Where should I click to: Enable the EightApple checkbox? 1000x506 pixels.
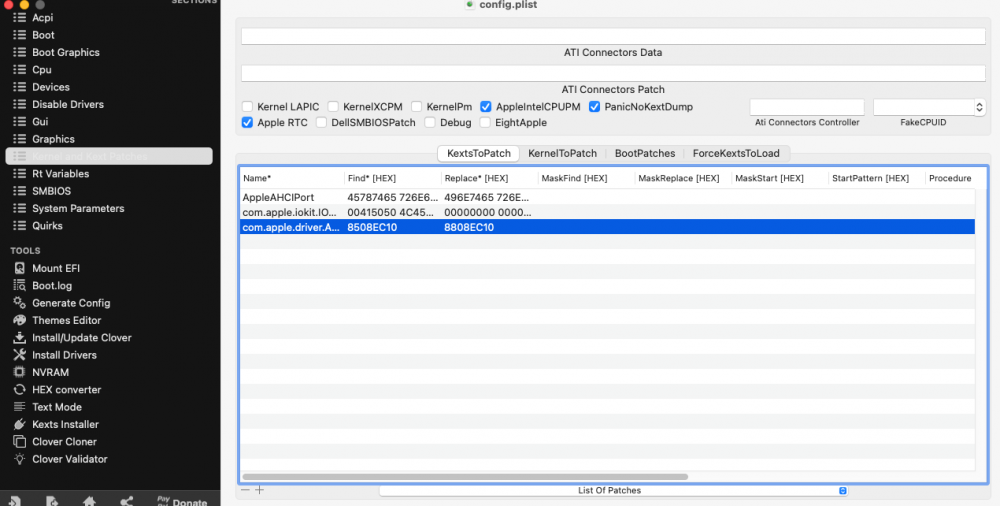(485, 123)
